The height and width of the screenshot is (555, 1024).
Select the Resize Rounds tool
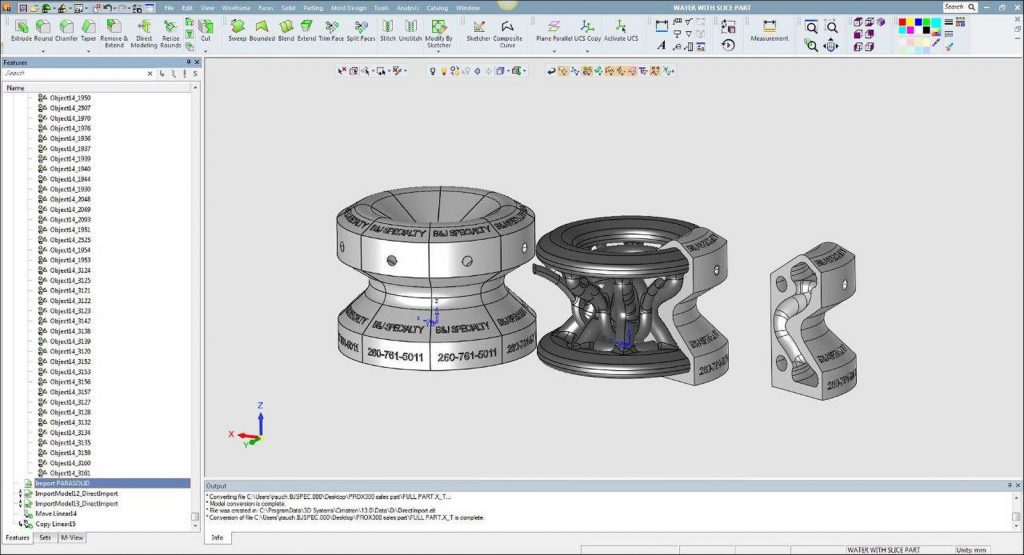coord(170,33)
